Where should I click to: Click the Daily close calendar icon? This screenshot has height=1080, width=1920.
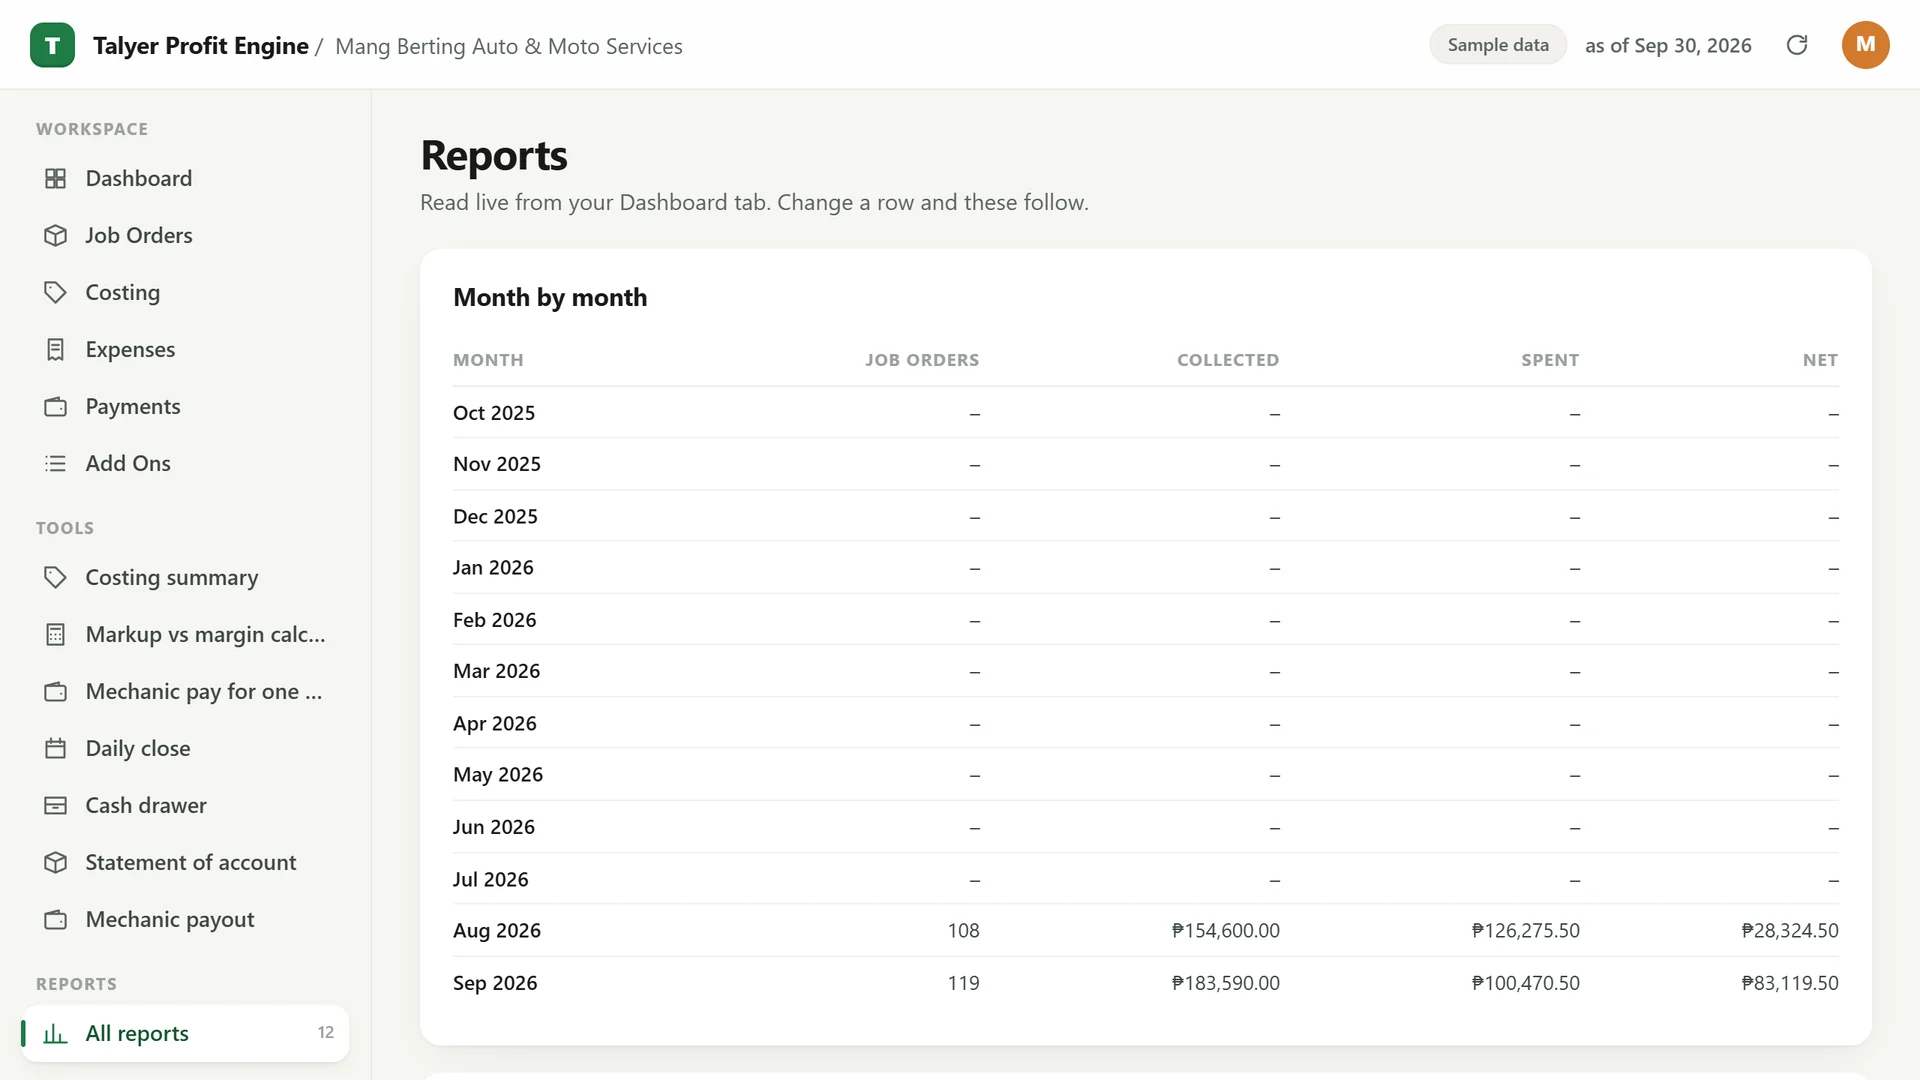click(56, 748)
